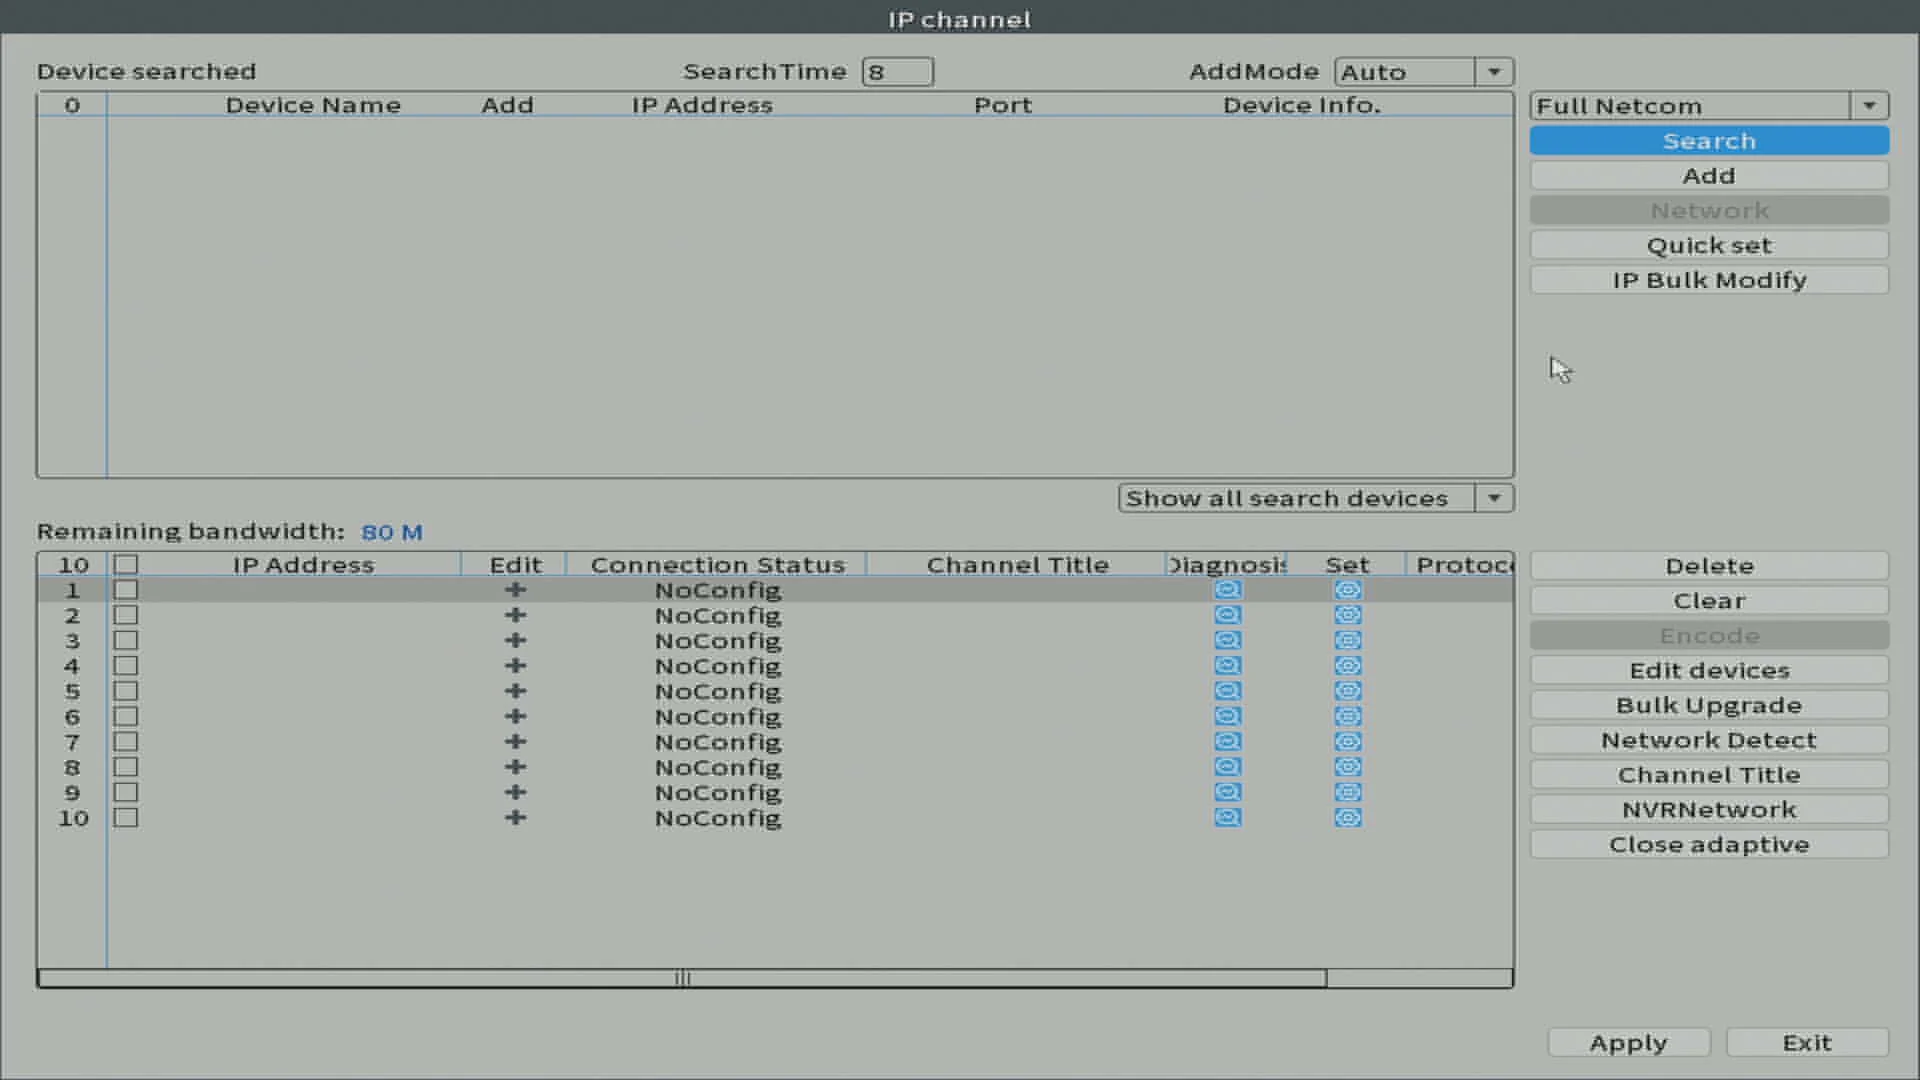Expand the AddMode Auto dropdown
Viewport: 1920px width, 1080px height.
tap(1495, 71)
